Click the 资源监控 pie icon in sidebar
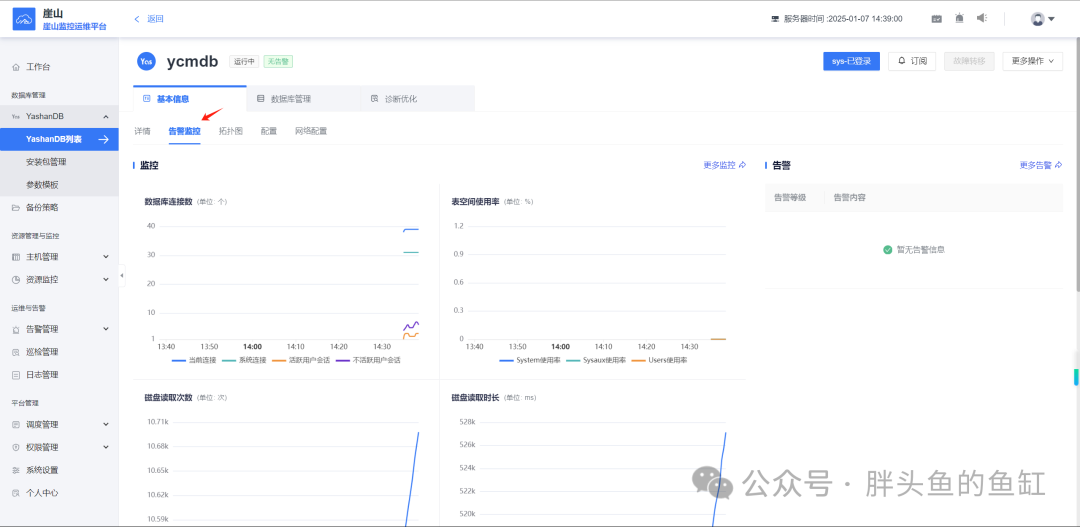This screenshot has height=527, width=1080. (x=16, y=280)
